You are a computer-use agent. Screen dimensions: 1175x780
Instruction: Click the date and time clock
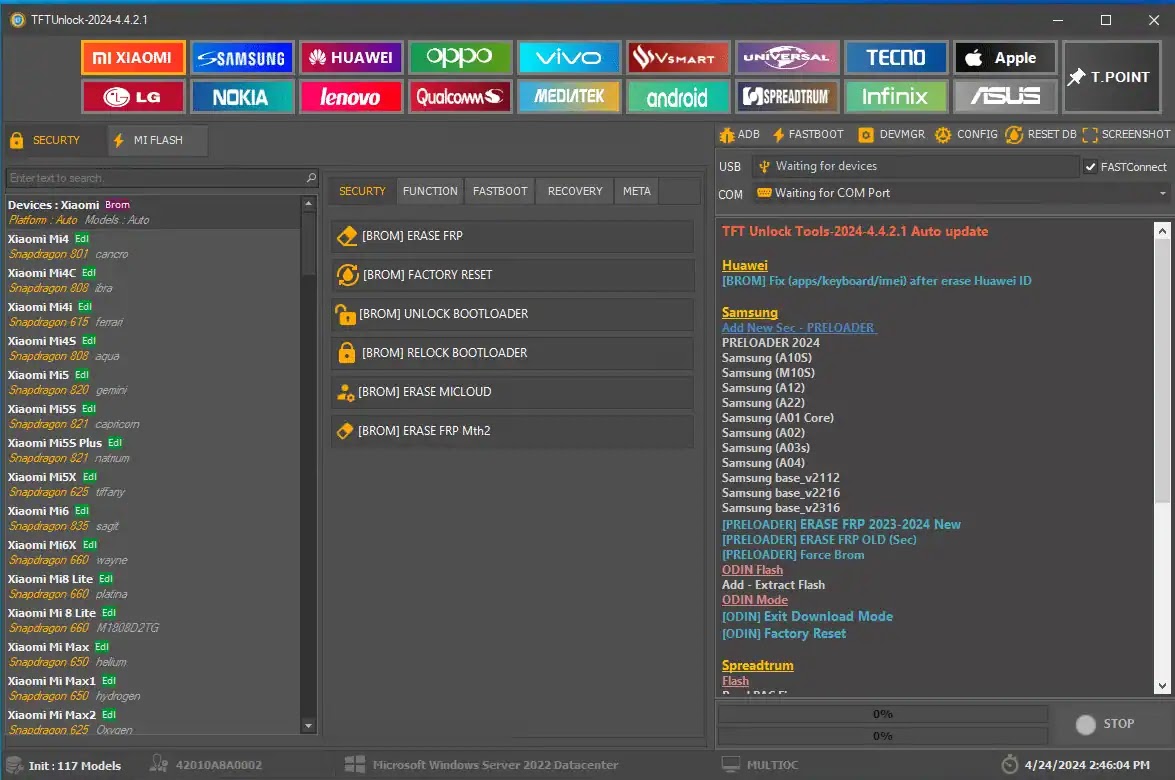pos(1076,765)
